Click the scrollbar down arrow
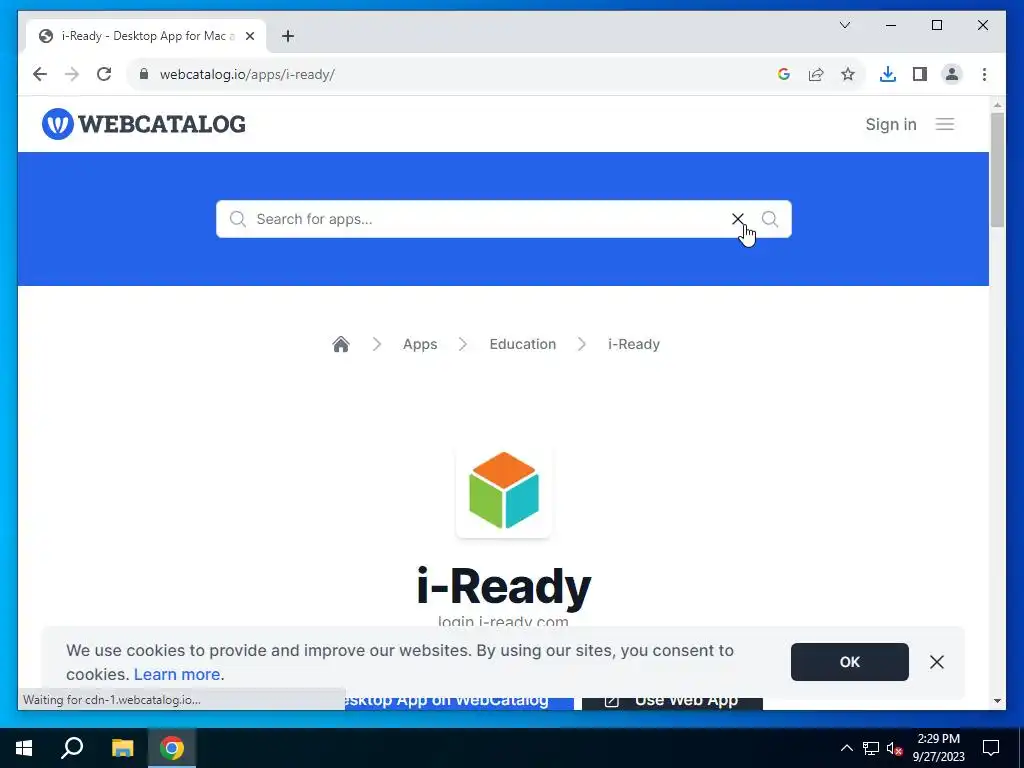 (x=997, y=701)
